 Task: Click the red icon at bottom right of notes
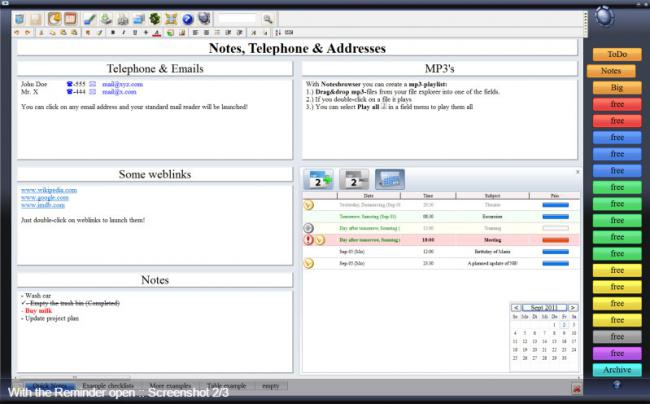(576, 388)
